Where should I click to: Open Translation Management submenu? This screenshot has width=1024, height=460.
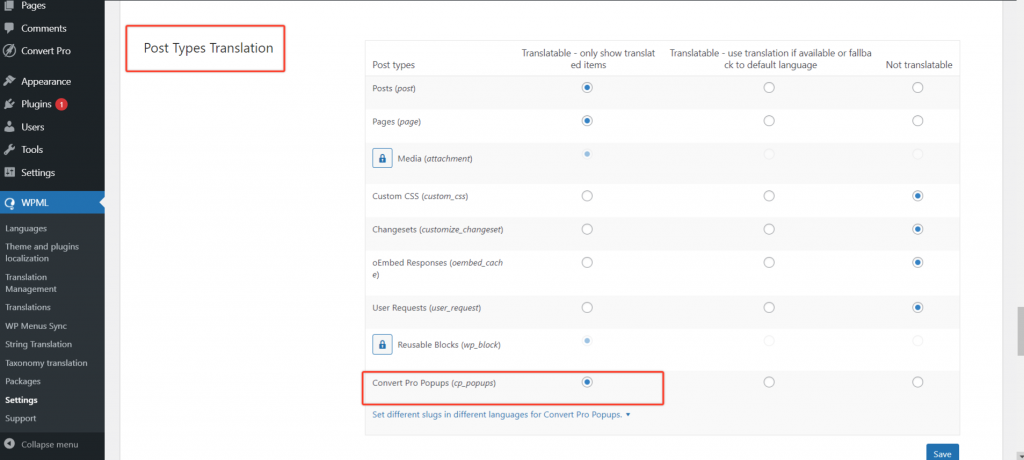31,283
